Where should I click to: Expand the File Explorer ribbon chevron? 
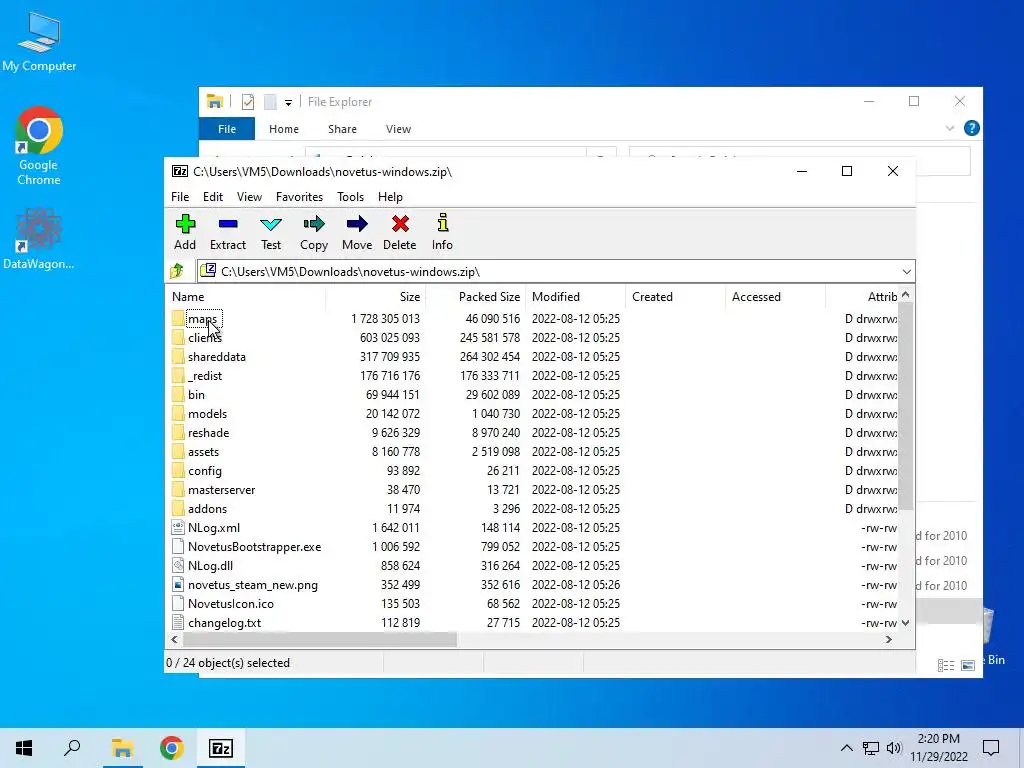(950, 129)
